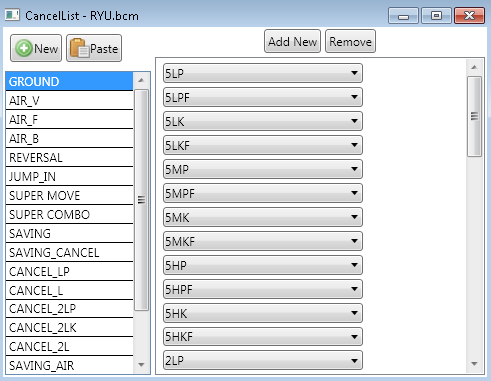
Task: Select GROUND in the cancel list
Action: (69, 81)
